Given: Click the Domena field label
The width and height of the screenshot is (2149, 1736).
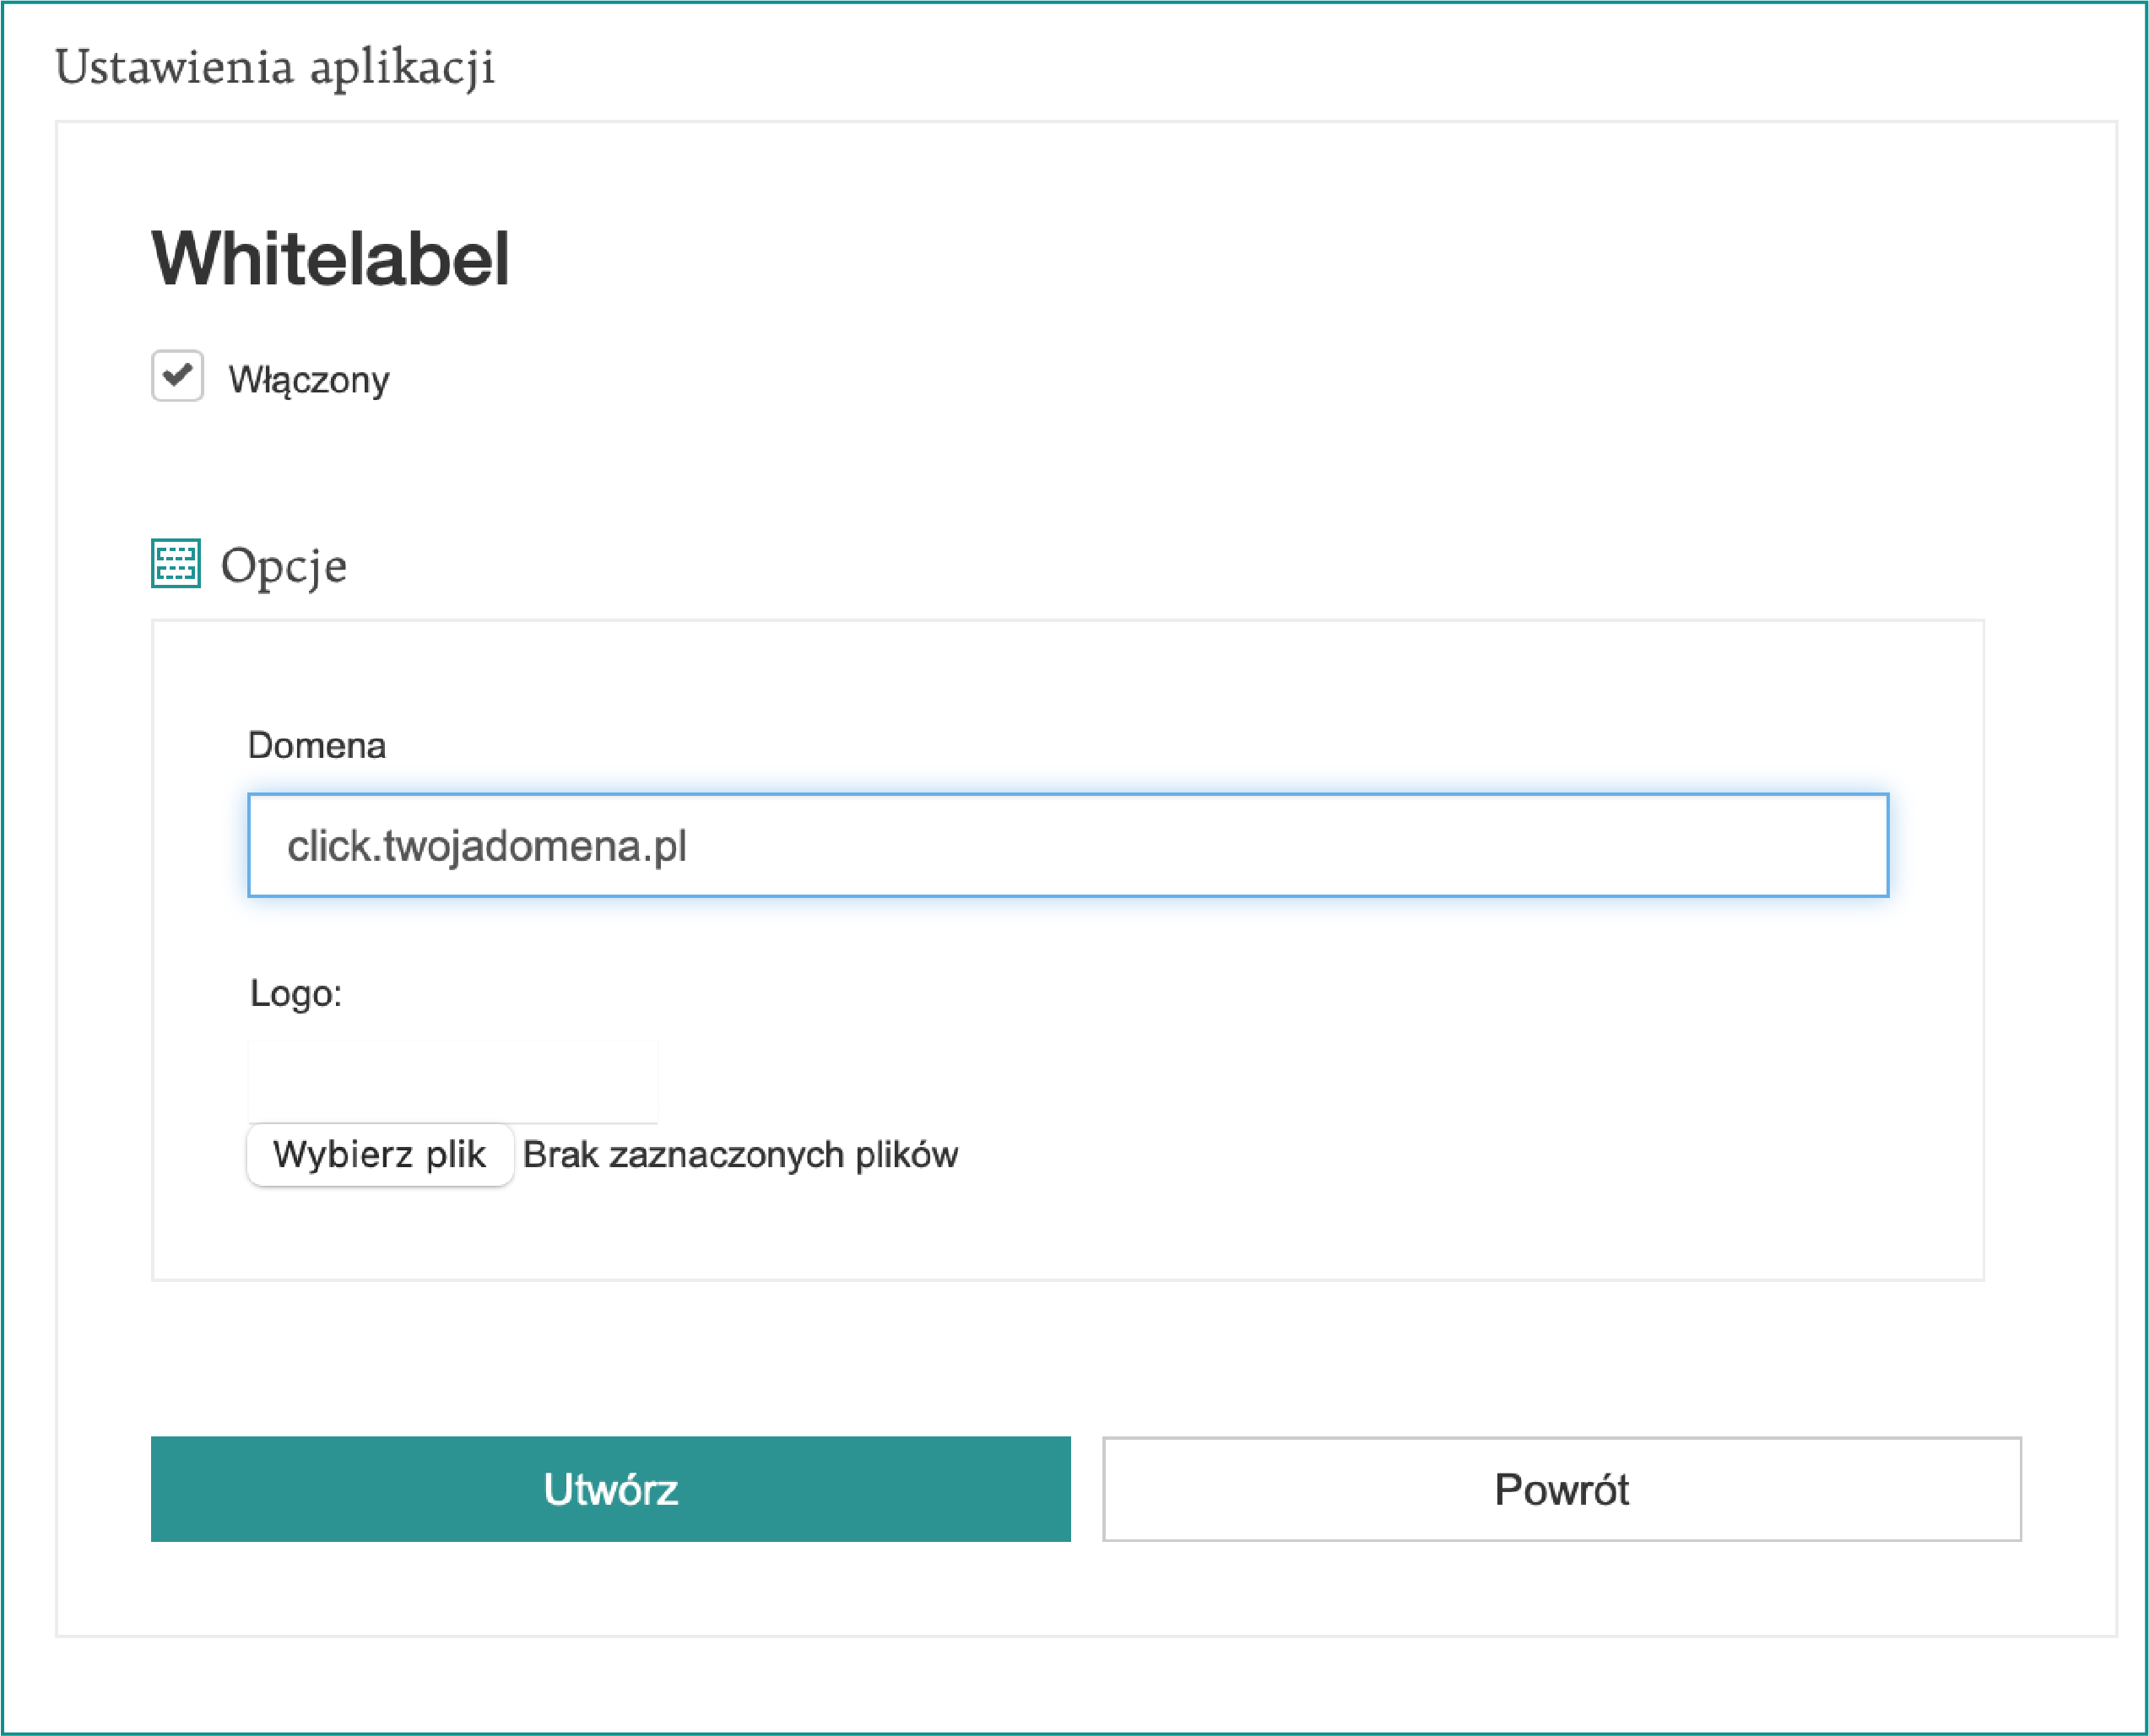Looking at the screenshot, I should coord(316,745).
